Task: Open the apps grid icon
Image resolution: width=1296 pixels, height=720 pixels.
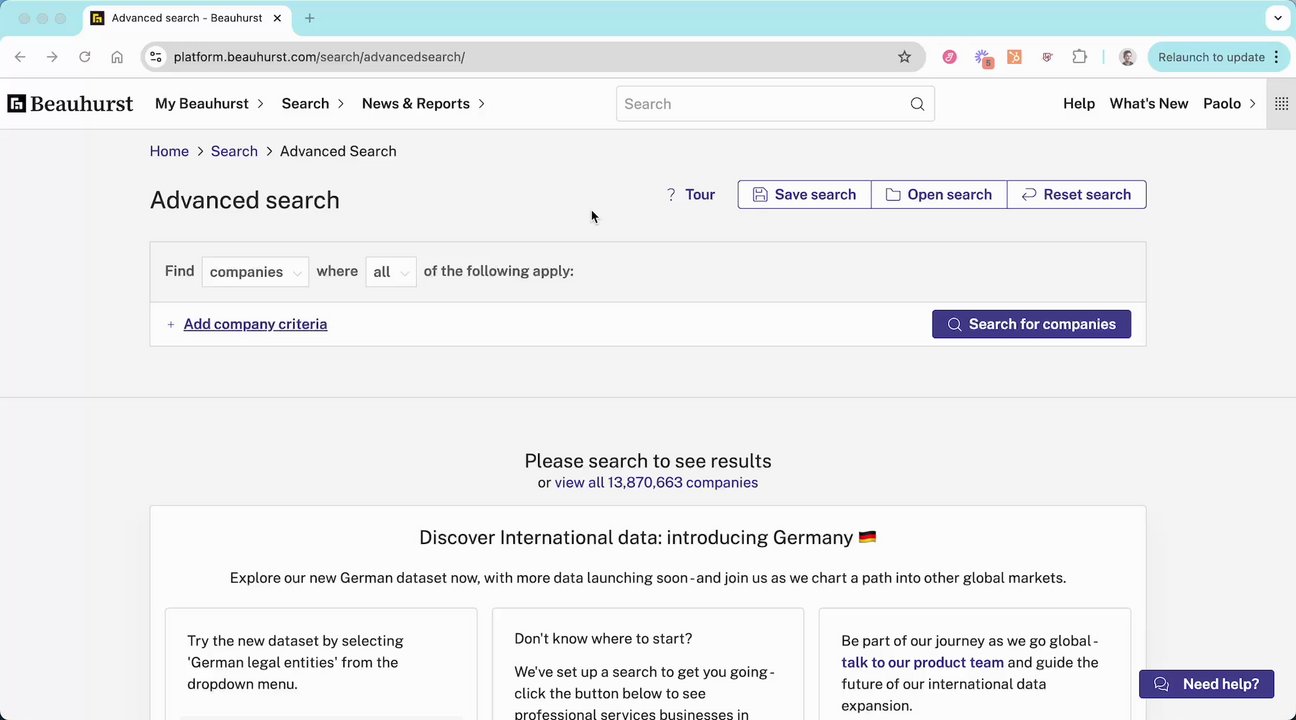Action: [x=1281, y=104]
